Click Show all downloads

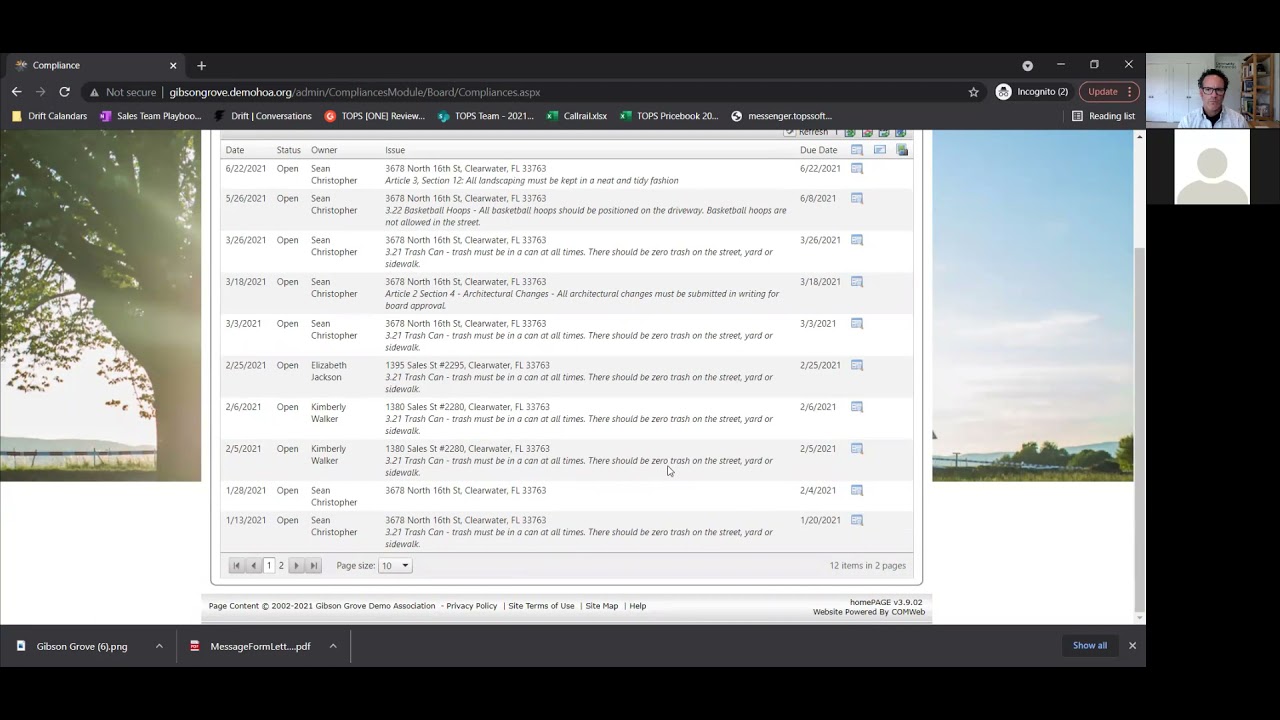[x=1090, y=646]
